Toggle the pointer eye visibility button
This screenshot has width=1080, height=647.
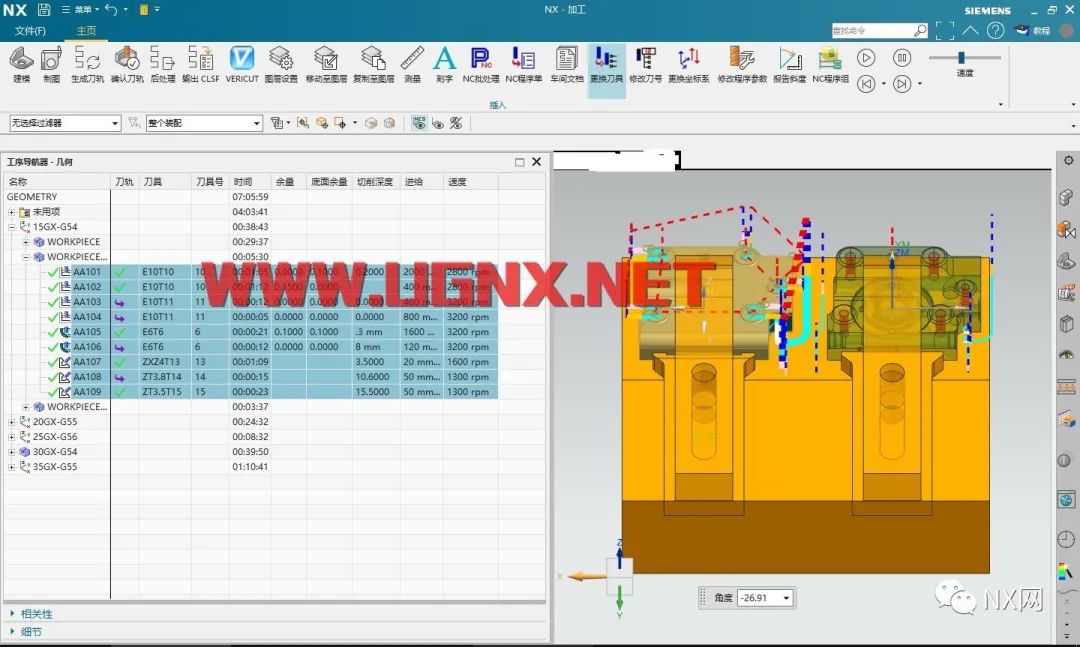437,123
